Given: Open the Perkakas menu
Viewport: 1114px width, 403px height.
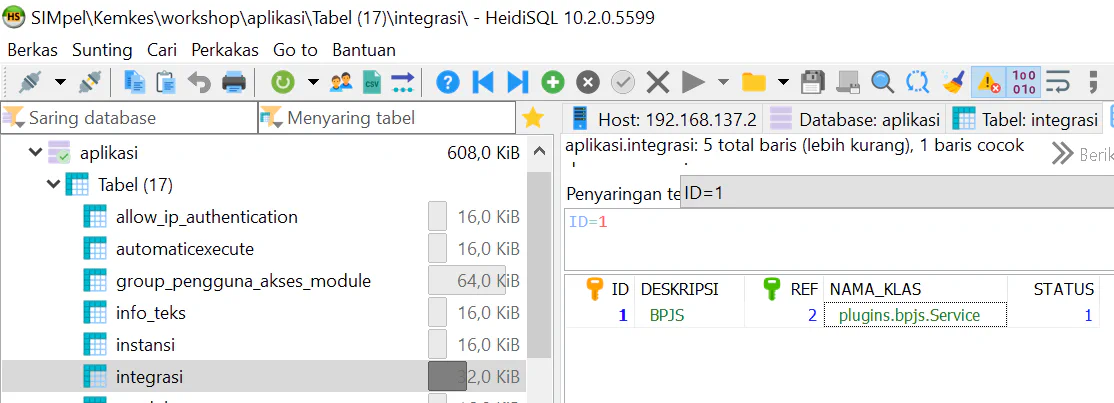Looking at the screenshot, I should click(225, 50).
